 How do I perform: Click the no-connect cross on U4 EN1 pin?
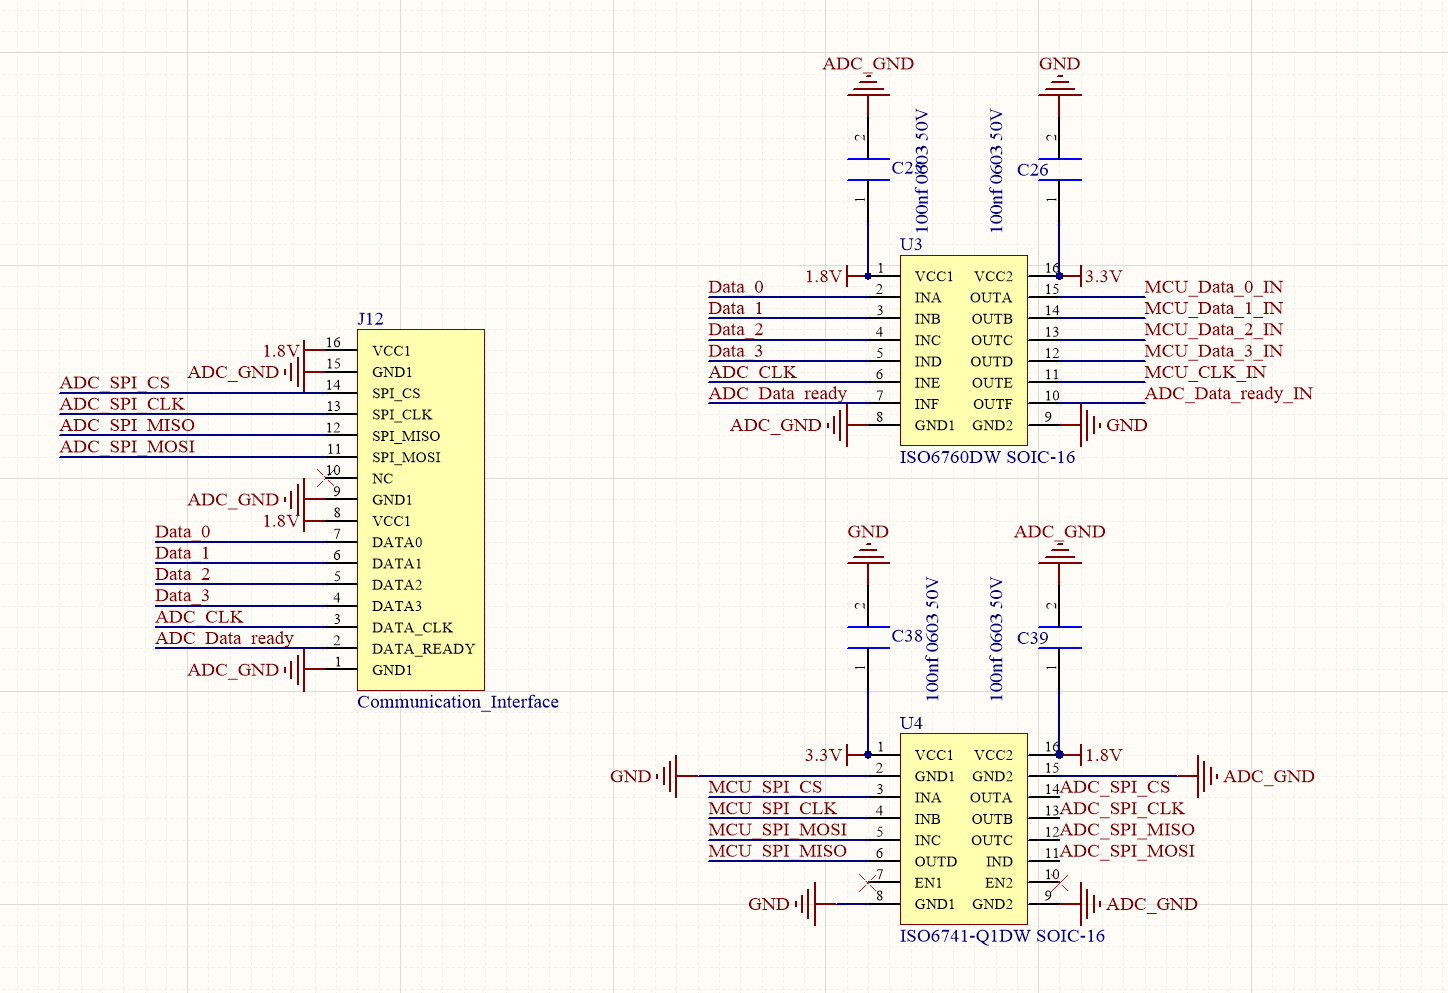(868, 883)
